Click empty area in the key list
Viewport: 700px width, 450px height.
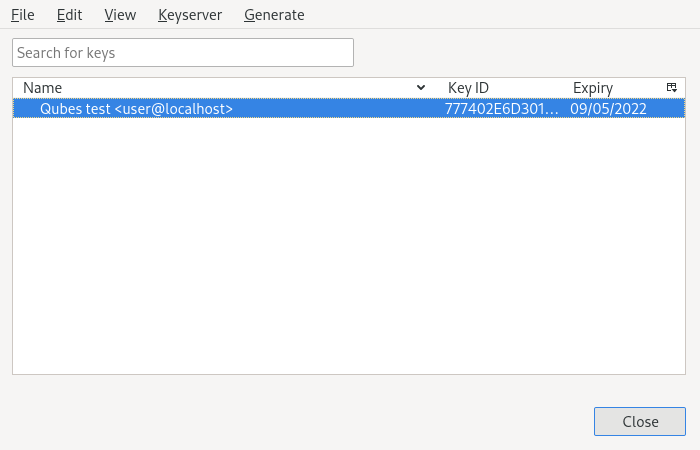point(348,250)
